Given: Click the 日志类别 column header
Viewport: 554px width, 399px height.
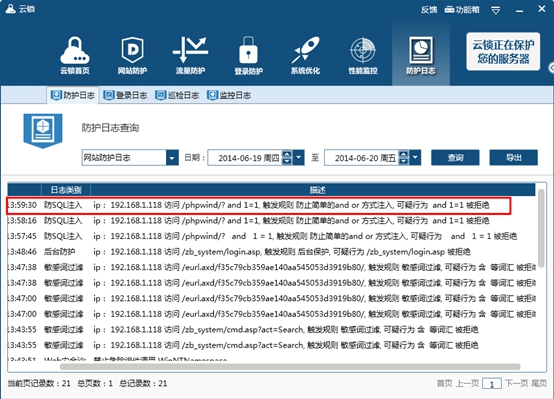Looking at the screenshot, I should click(x=66, y=190).
